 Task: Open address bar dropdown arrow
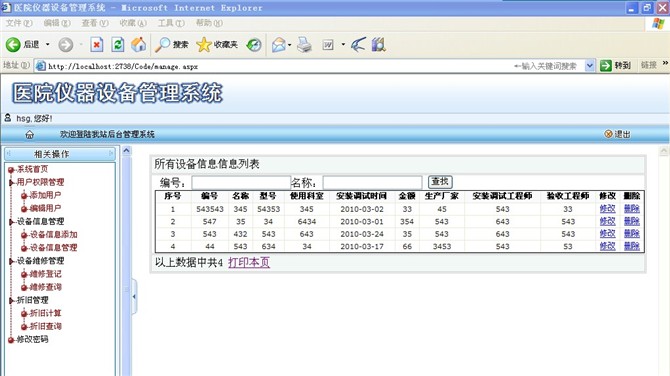590,65
